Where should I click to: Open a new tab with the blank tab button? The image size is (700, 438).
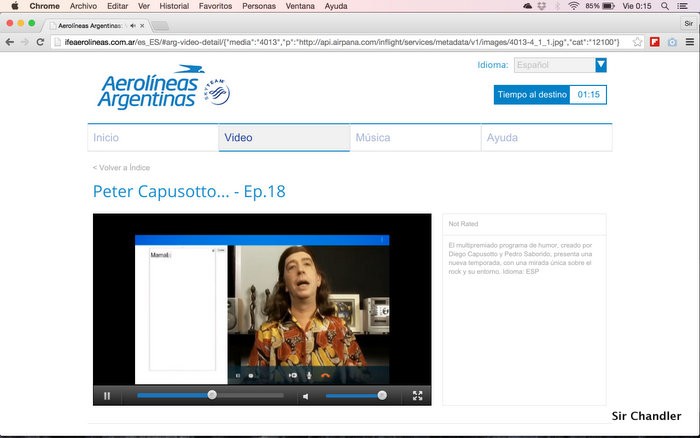(x=160, y=26)
